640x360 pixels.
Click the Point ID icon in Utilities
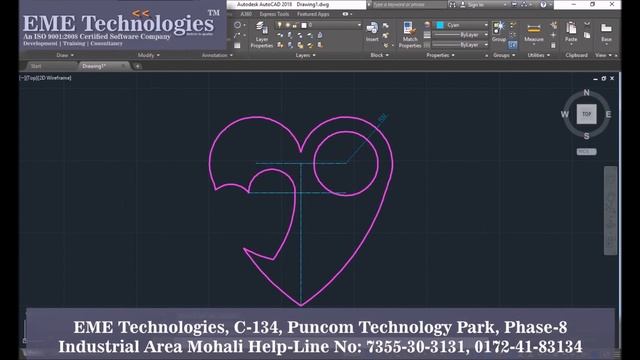[x=553, y=35]
